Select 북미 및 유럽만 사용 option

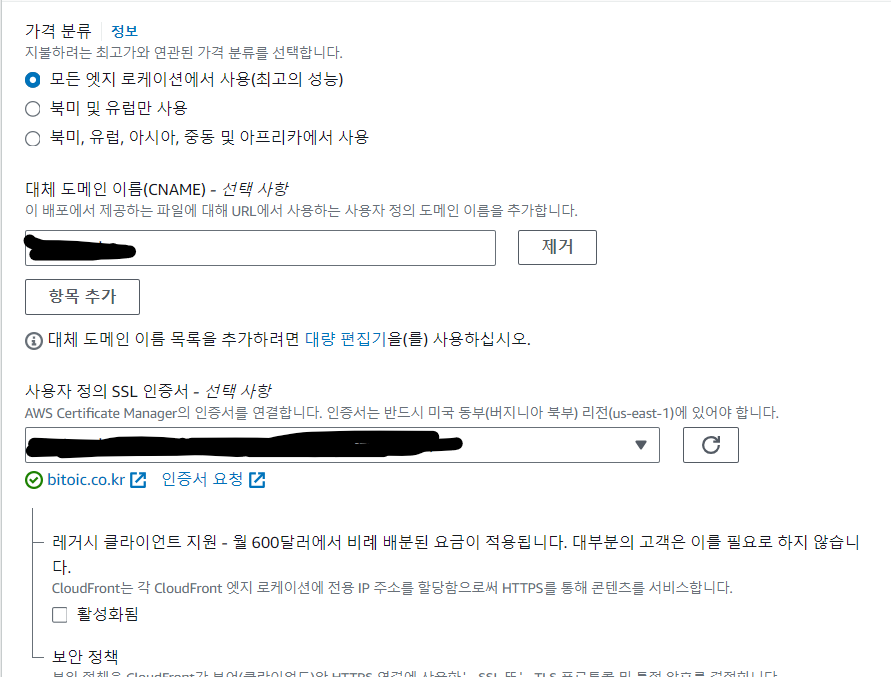pos(33,109)
